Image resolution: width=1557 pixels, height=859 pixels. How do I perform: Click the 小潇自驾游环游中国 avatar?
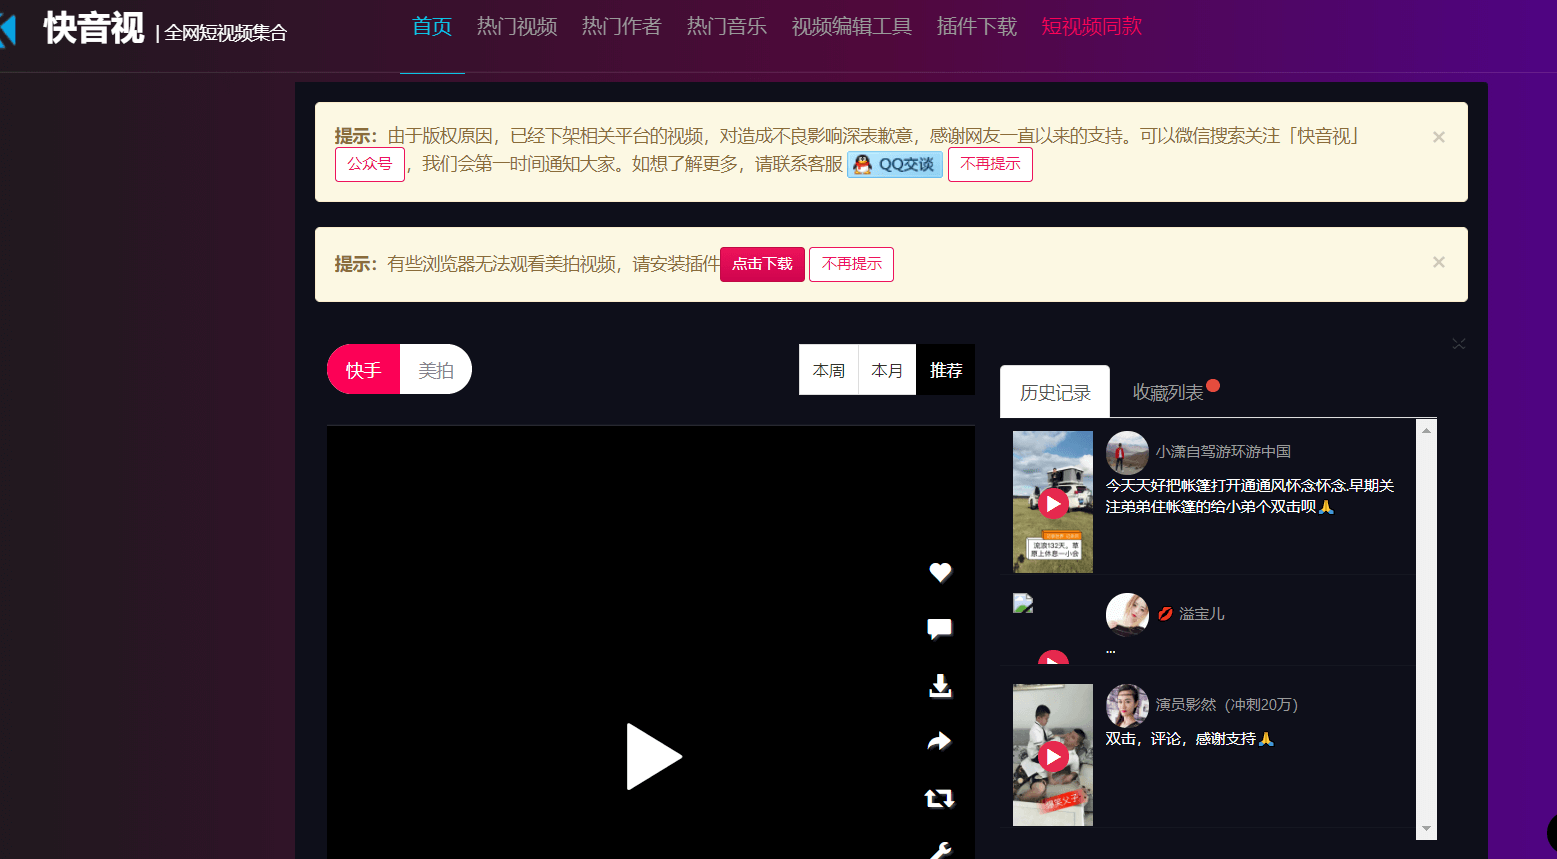[x=1127, y=452]
